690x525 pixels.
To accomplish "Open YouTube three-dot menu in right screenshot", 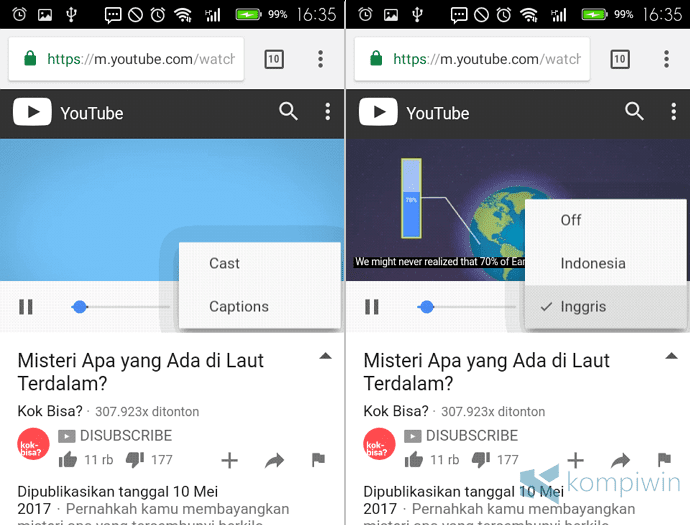I will (x=673, y=112).
